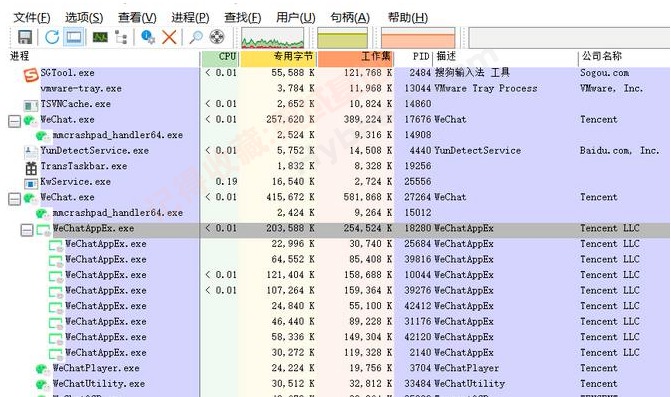Click the WeChatAppEx.exe PID 10044 icon

pos(56,276)
